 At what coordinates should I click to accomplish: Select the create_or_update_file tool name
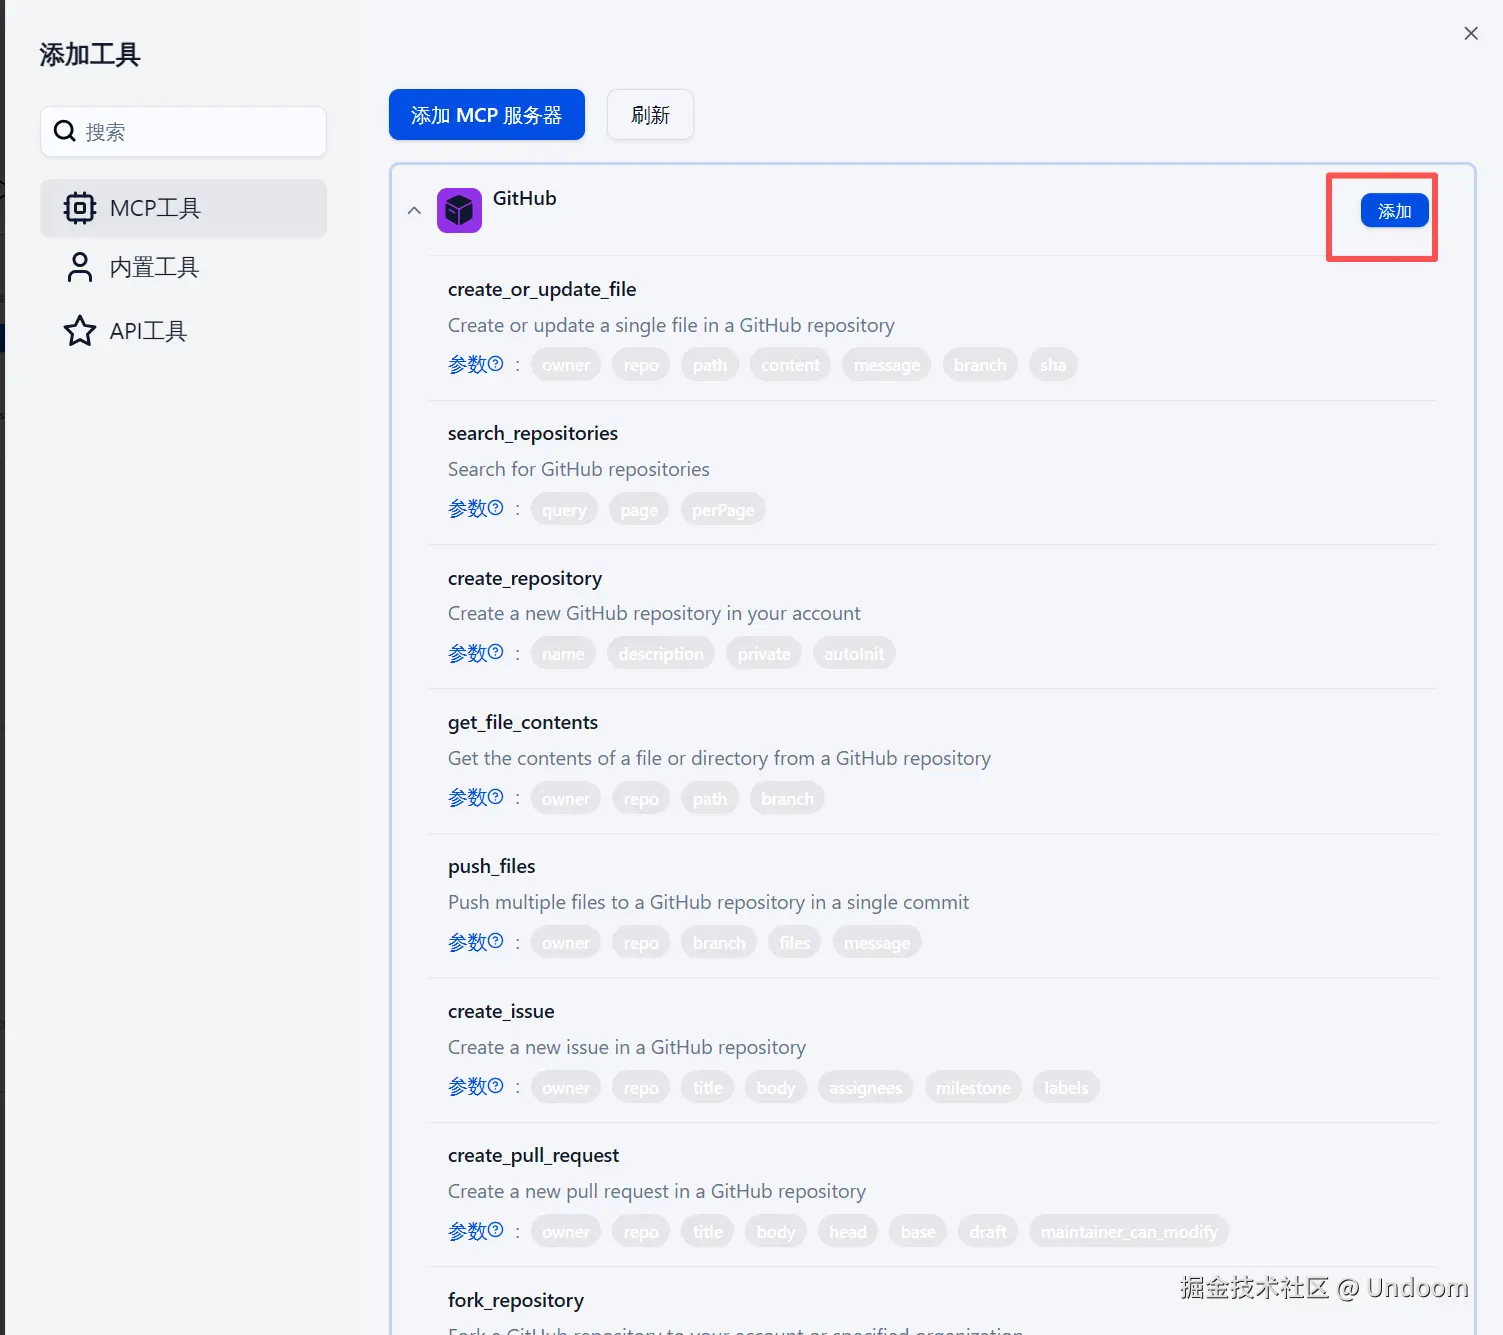click(x=542, y=289)
